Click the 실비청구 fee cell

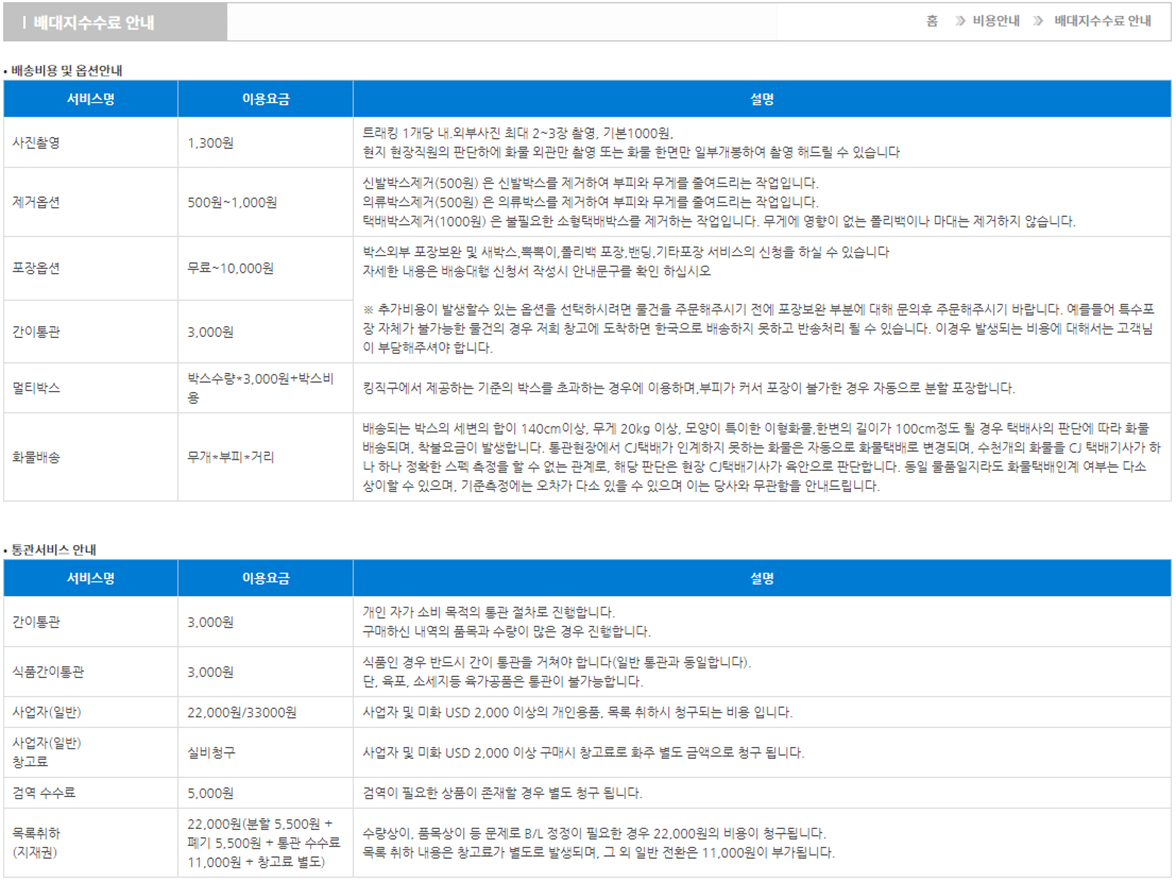[210, 752]
